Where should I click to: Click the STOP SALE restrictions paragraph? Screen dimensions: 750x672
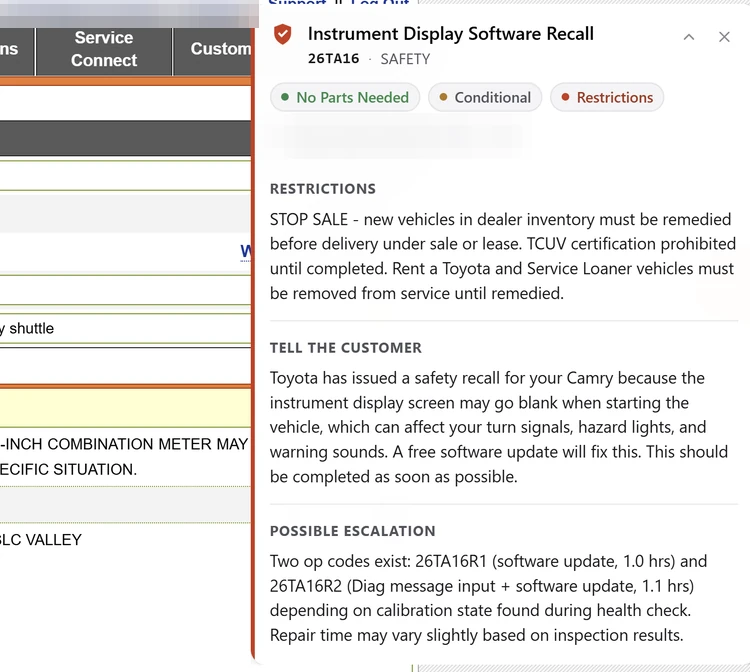503,256
